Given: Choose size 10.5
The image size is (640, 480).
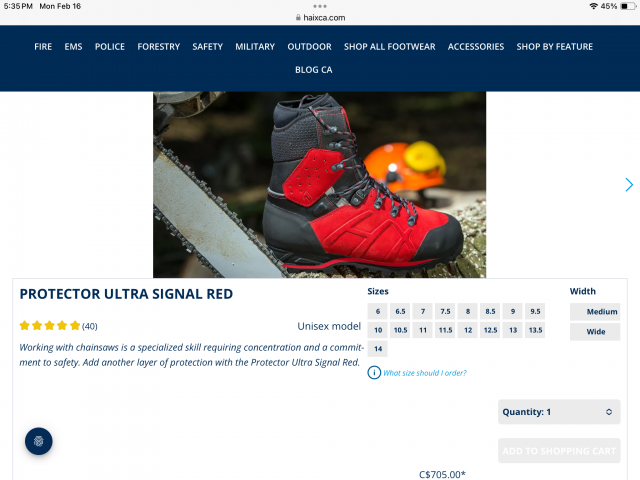Looking at the screenshot, I should click(400, 330).
